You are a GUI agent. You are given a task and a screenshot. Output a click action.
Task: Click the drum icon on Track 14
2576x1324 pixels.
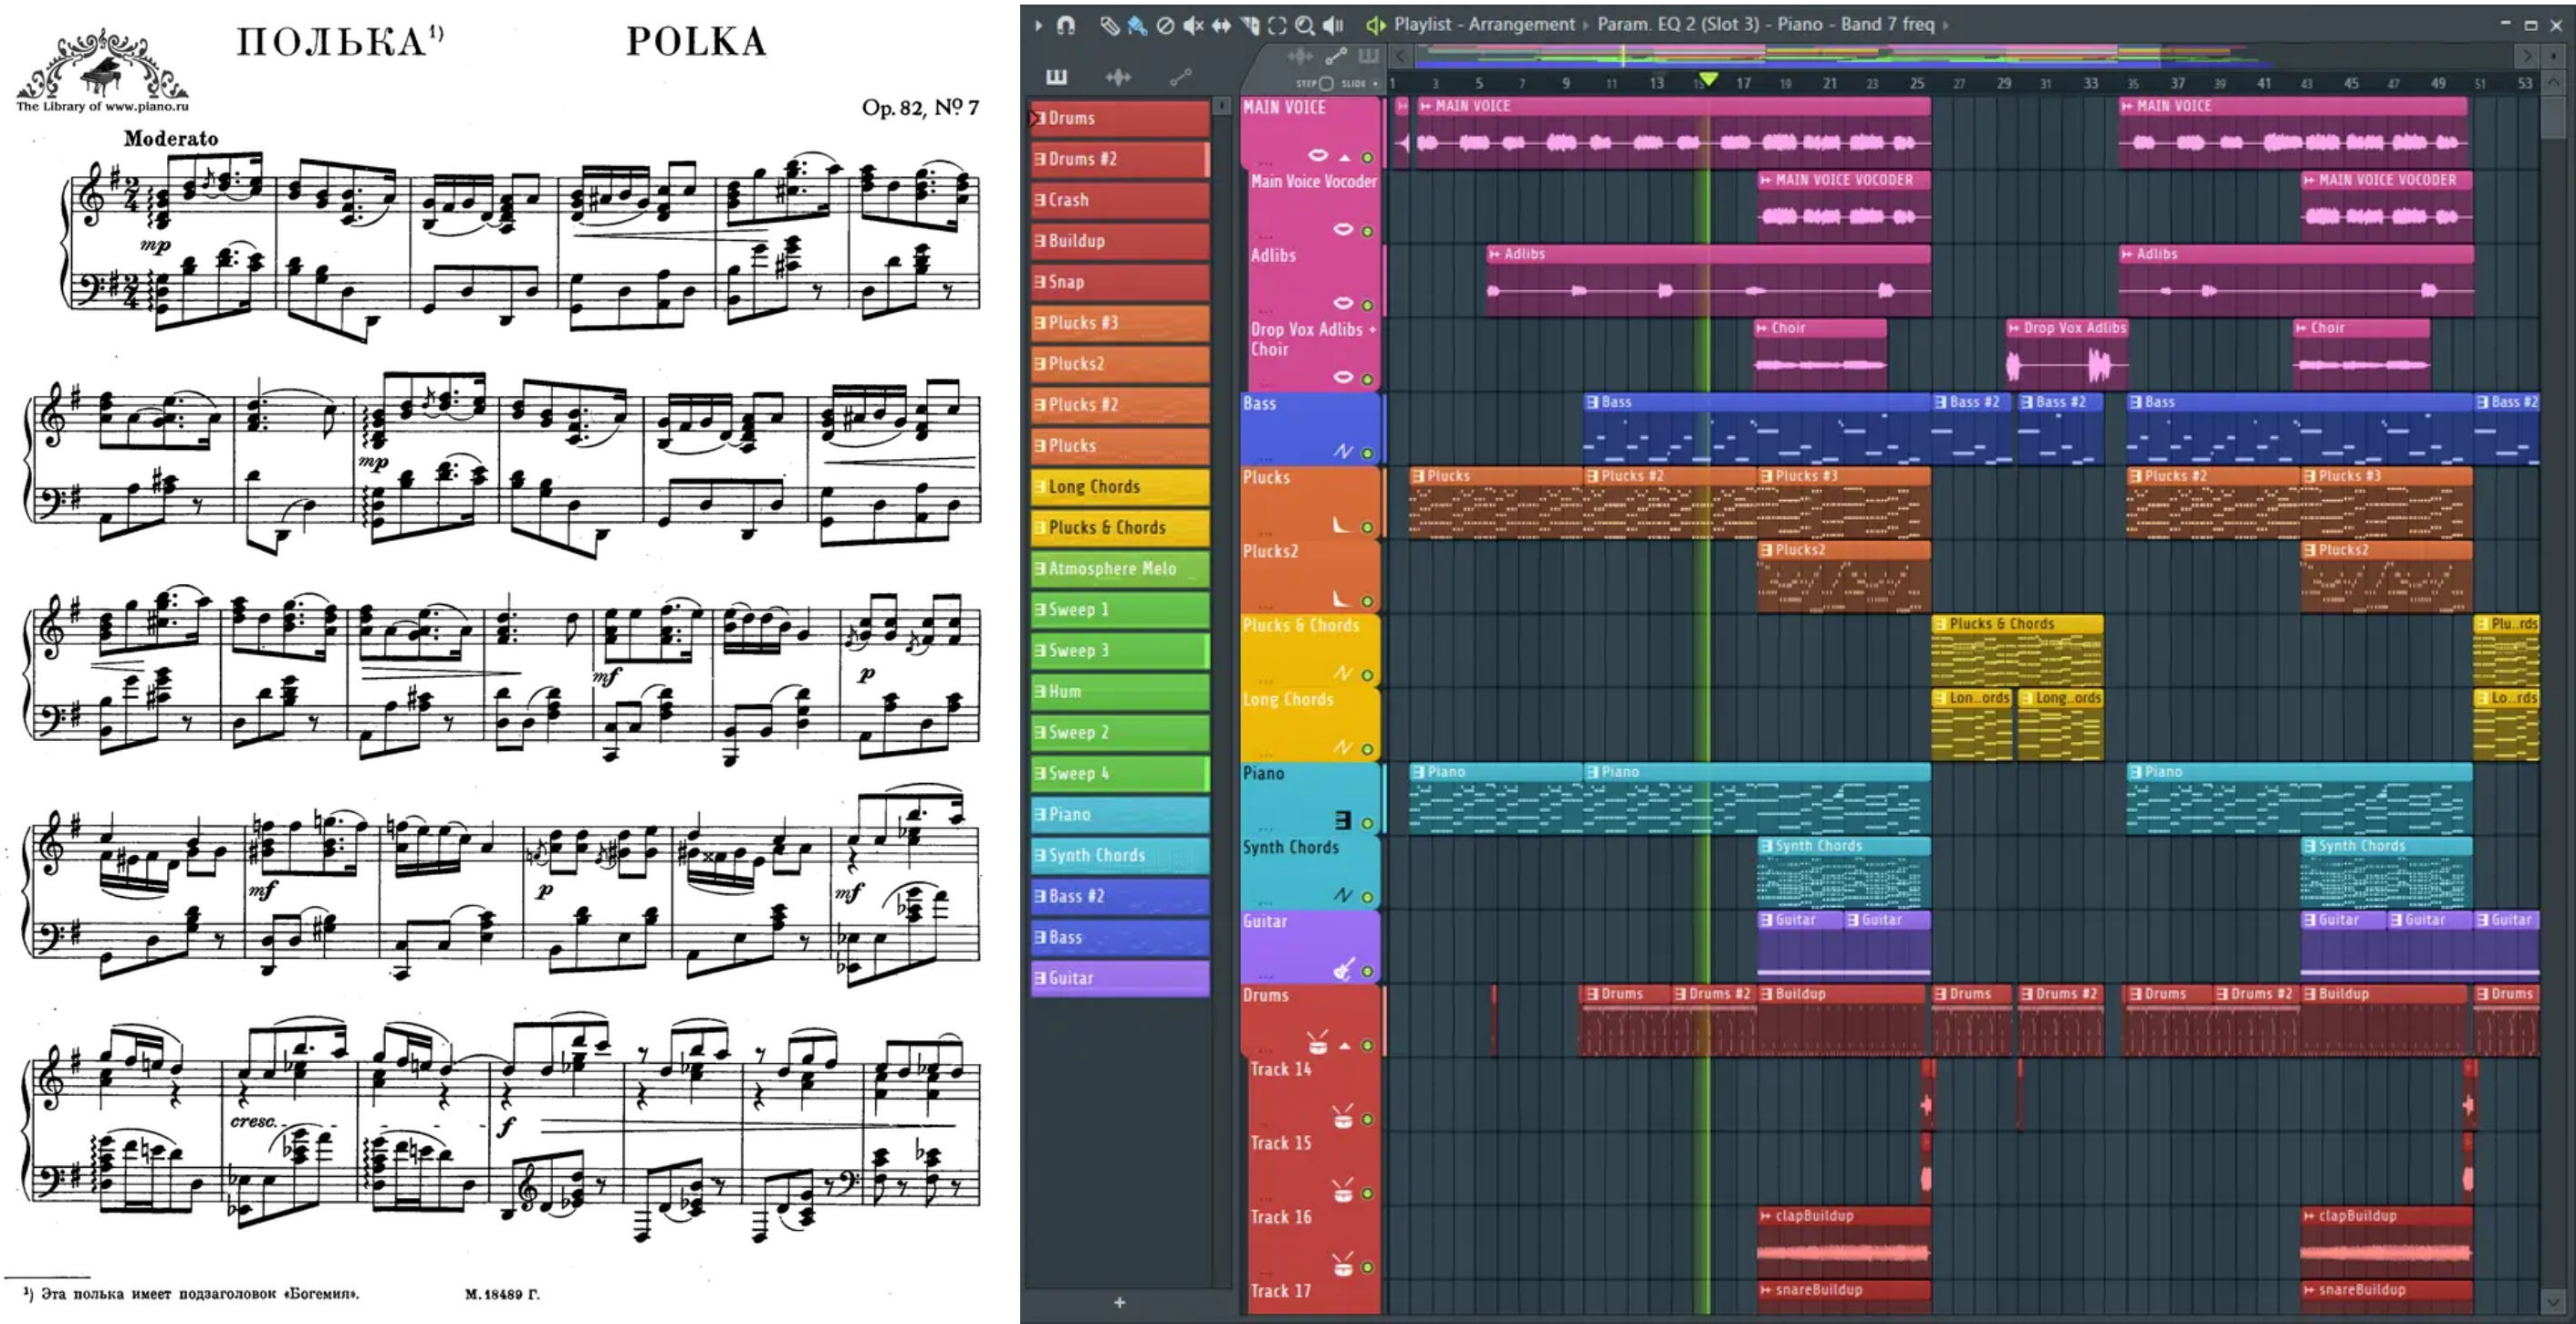pyautogui.click(x=1343, y=1117)
